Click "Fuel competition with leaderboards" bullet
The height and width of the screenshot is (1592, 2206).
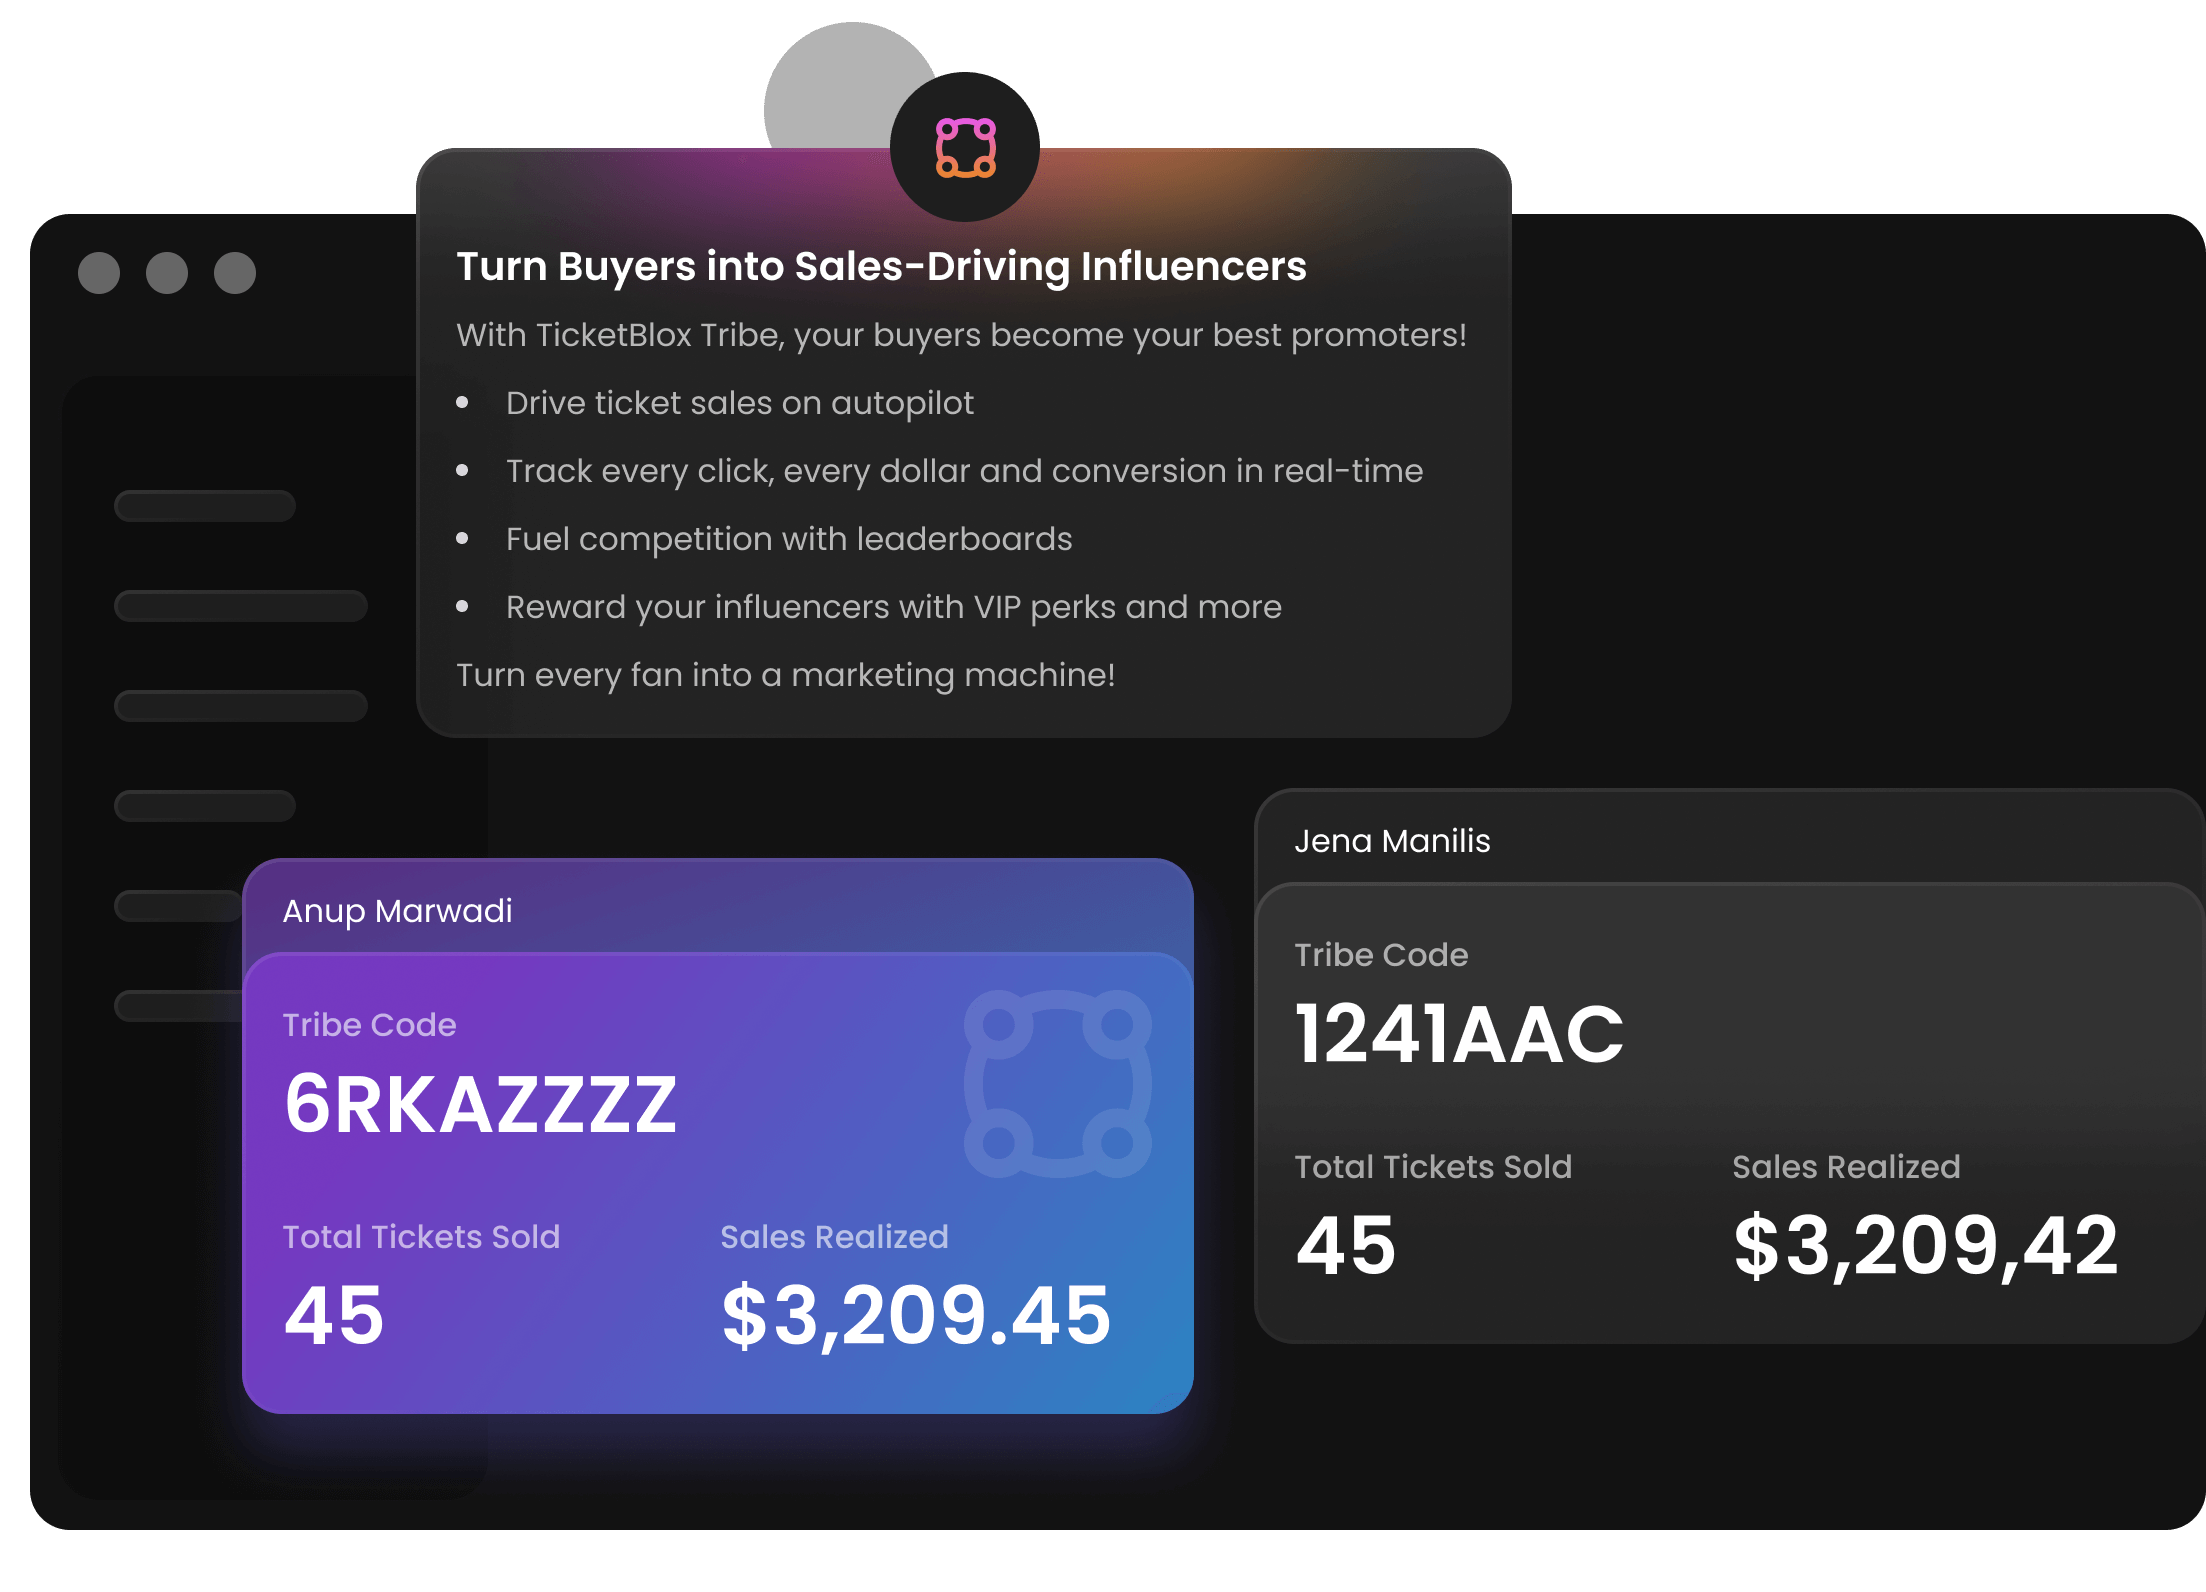(788, 539)
